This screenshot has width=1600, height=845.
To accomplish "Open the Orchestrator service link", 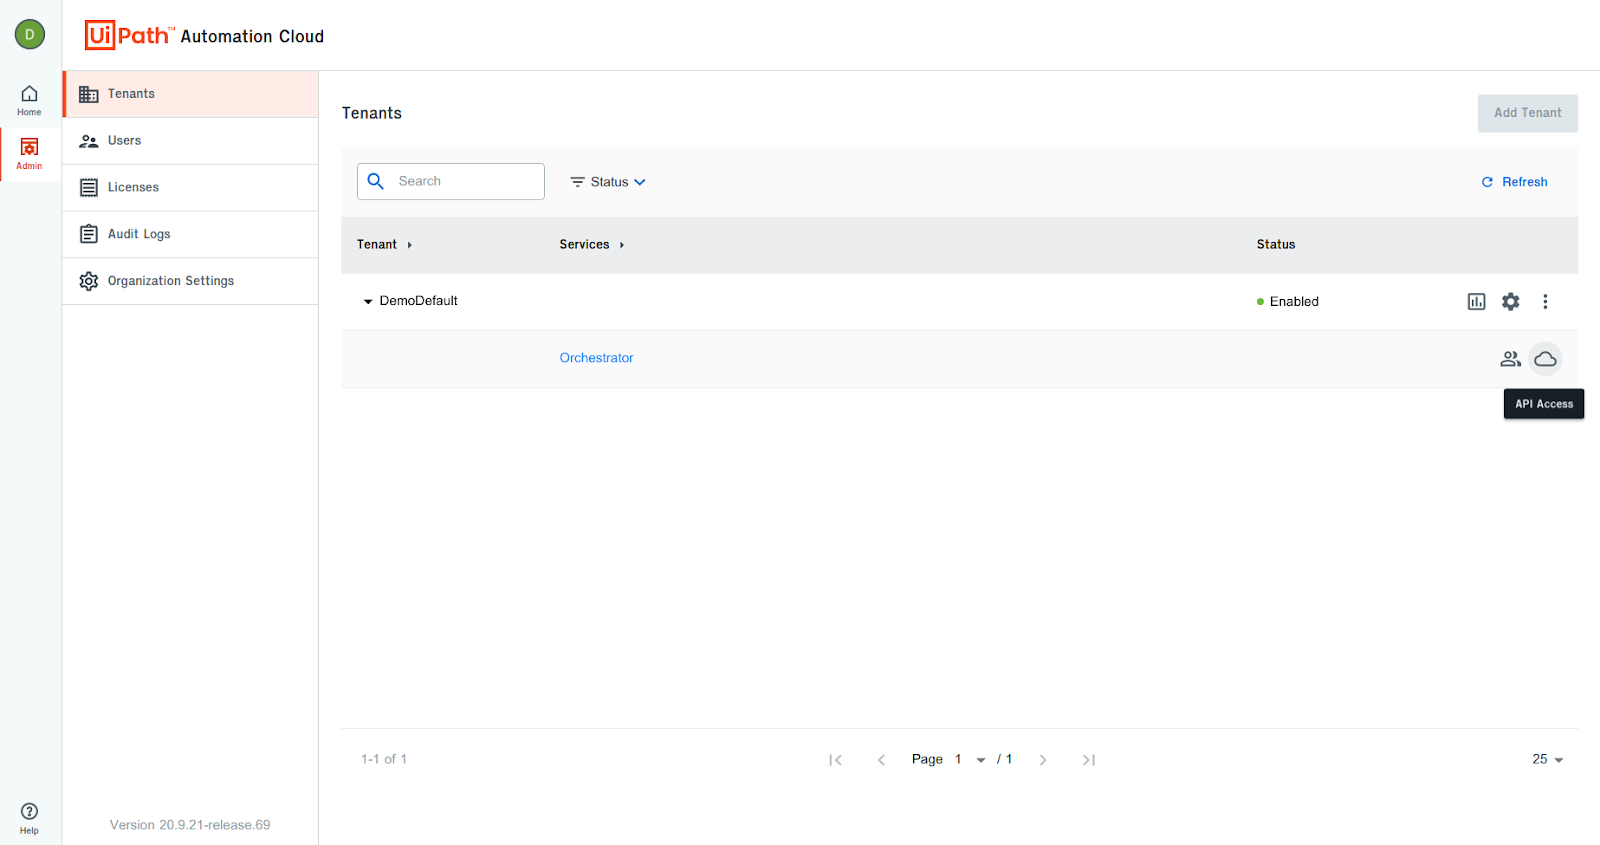I will pyautogui.click(x=596, y=358).
